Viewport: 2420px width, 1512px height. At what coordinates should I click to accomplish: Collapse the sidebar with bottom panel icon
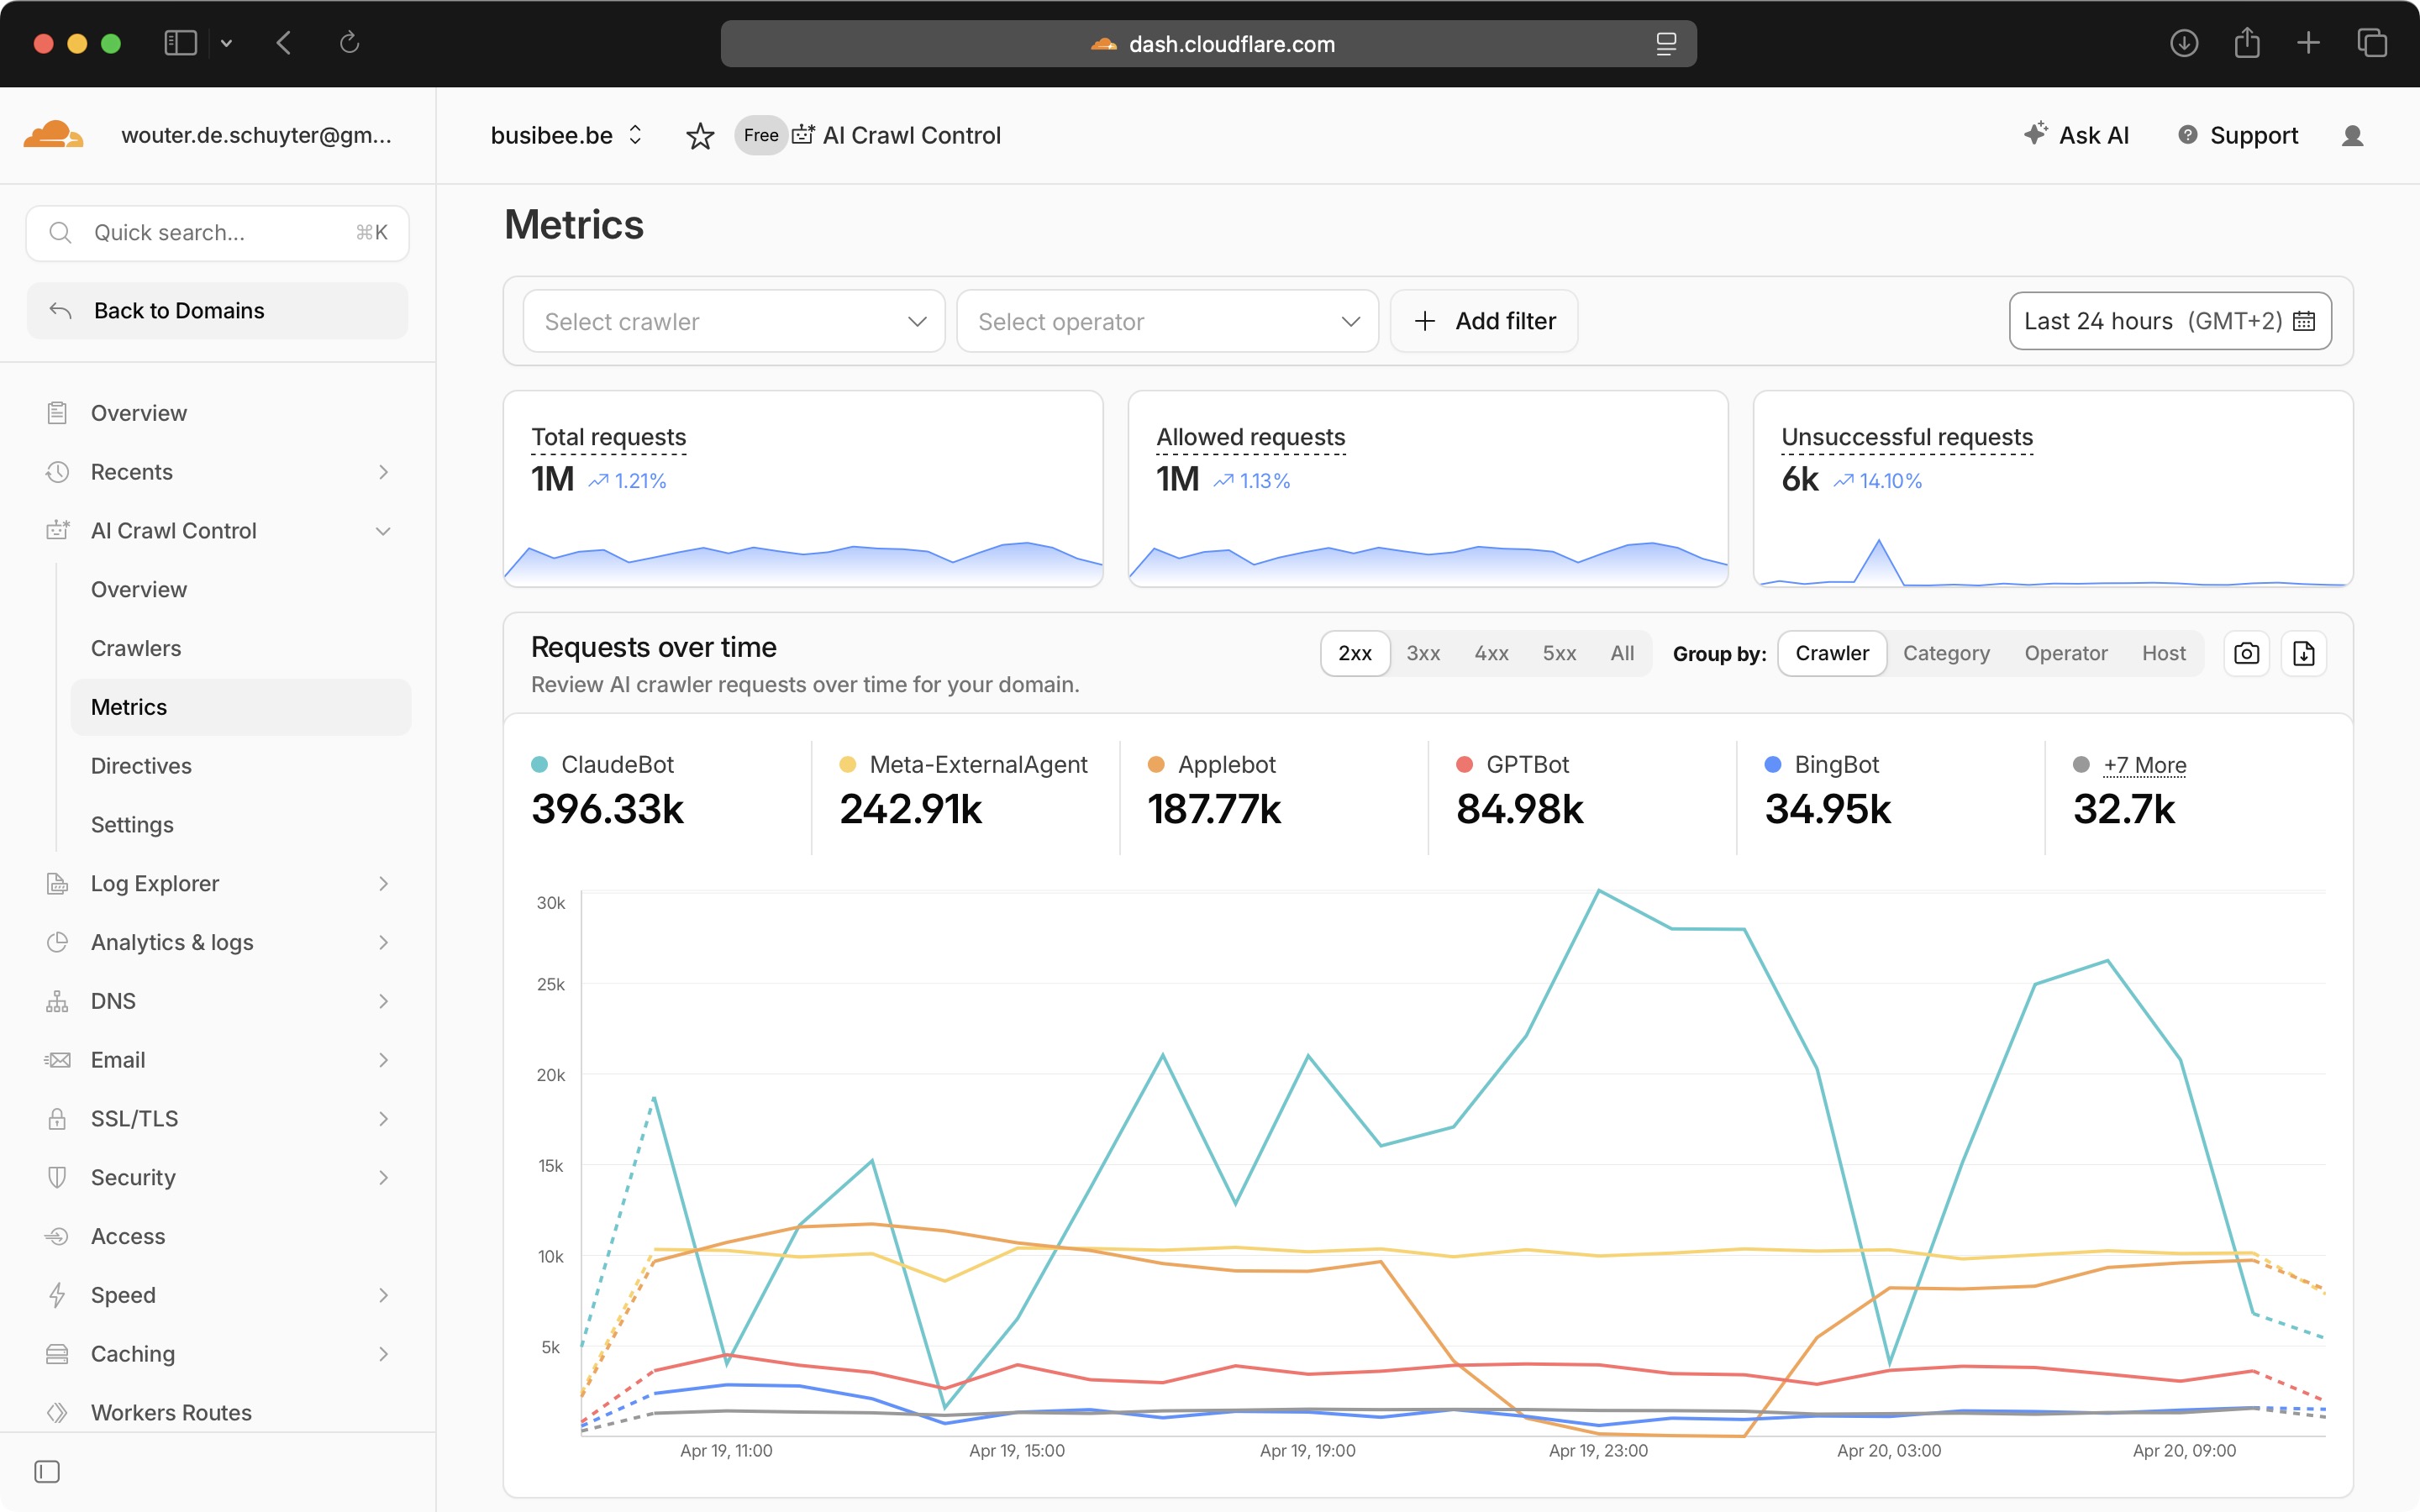click(x=47, y=1471)
